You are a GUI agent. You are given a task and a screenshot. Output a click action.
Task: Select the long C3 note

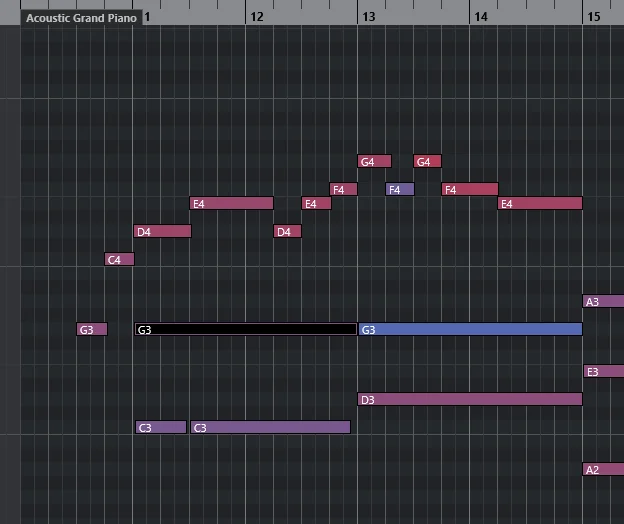(x=270, y=427)
